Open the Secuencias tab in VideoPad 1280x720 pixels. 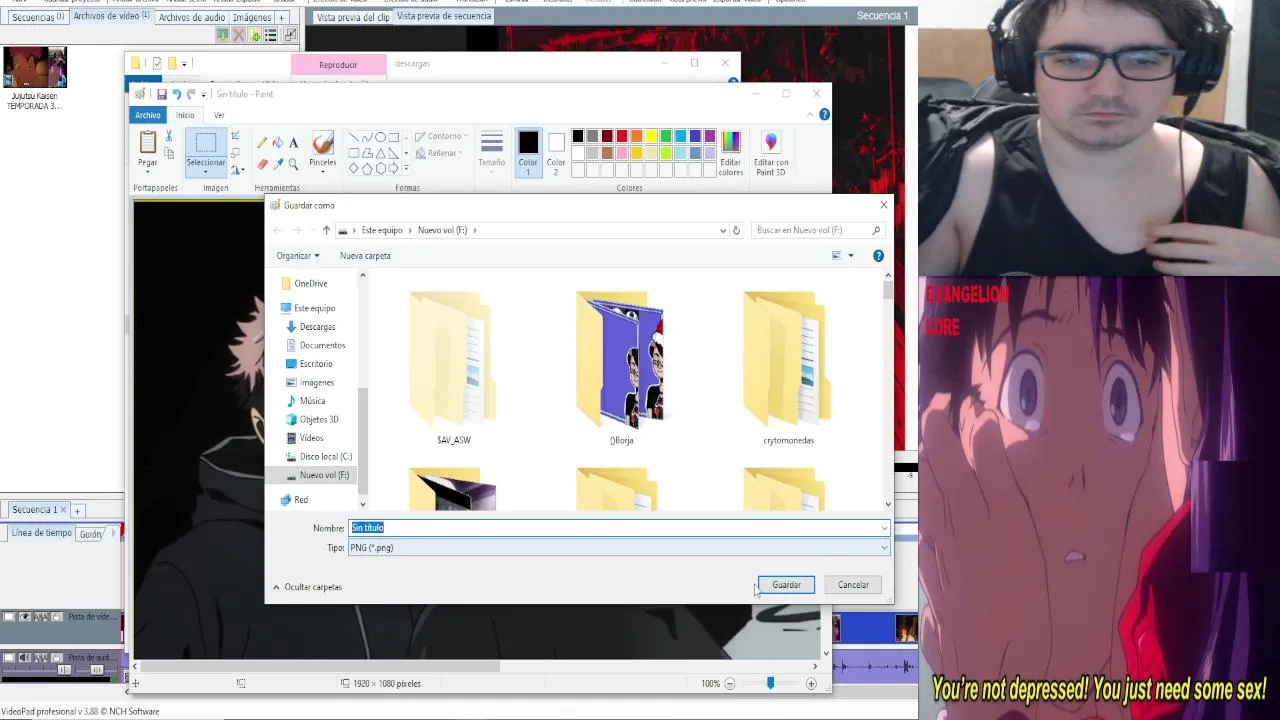[x=37, y=17]
